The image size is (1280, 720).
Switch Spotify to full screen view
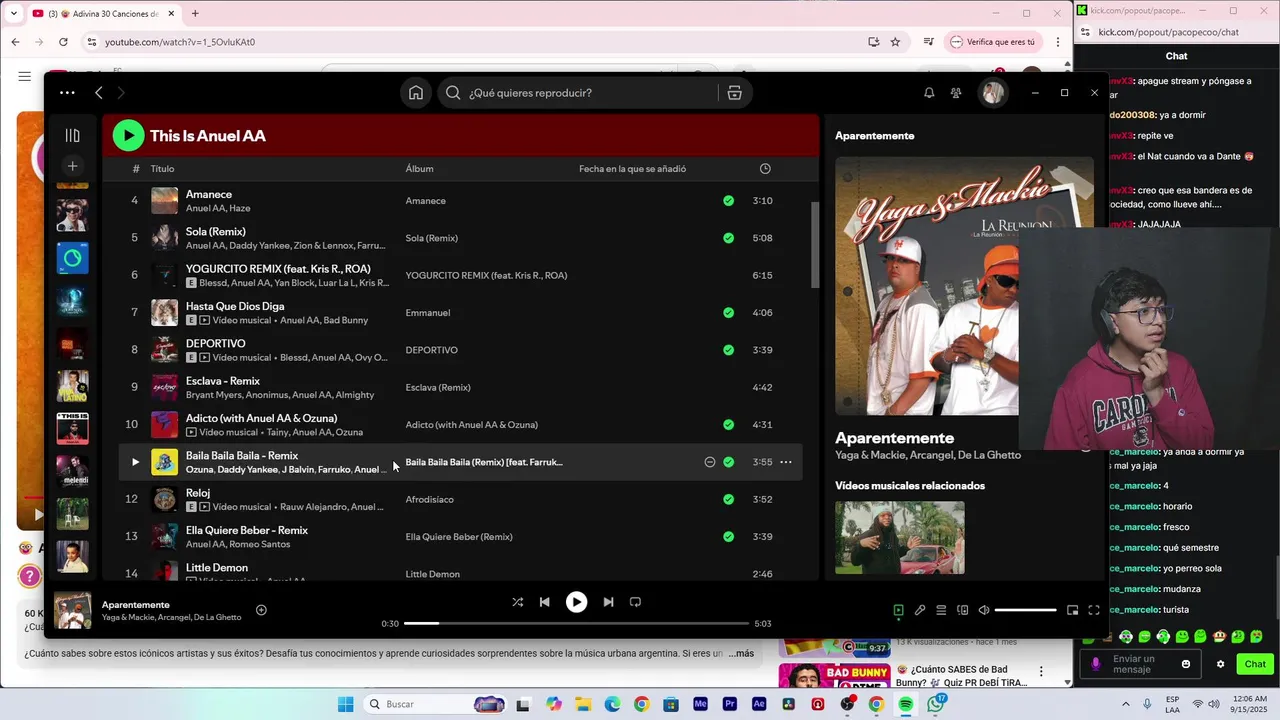tap(1094, 610)
